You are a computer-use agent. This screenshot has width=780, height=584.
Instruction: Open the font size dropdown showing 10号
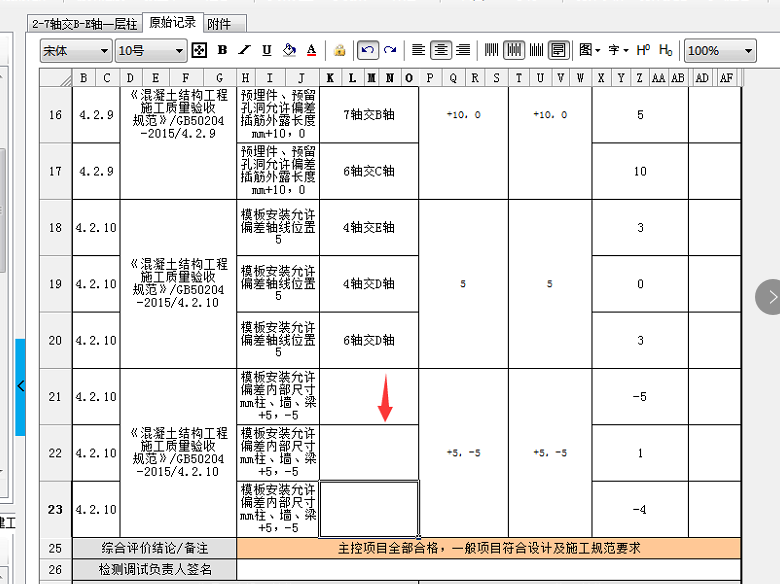click(x=151, y=50)
